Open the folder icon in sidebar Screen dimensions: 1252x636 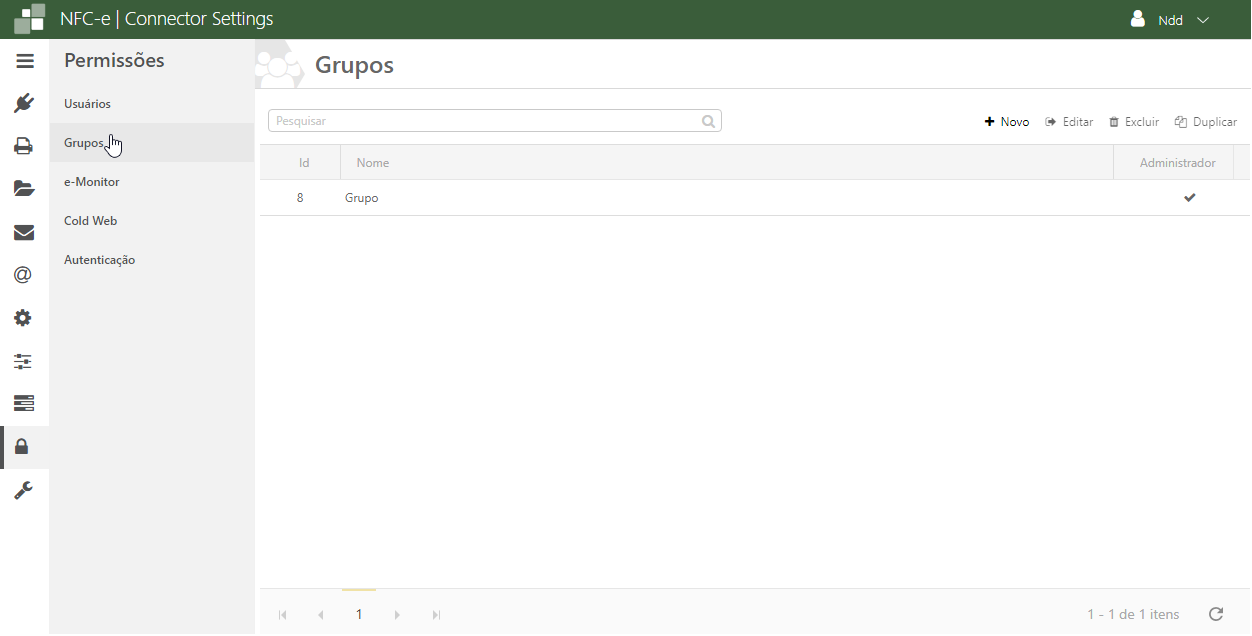tap(24, 189)
